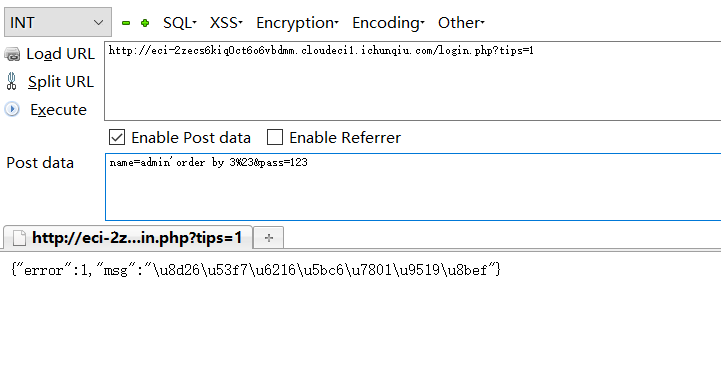Focus the Post data text field
This screenshot has height=366, width=721.
[413, 187]
